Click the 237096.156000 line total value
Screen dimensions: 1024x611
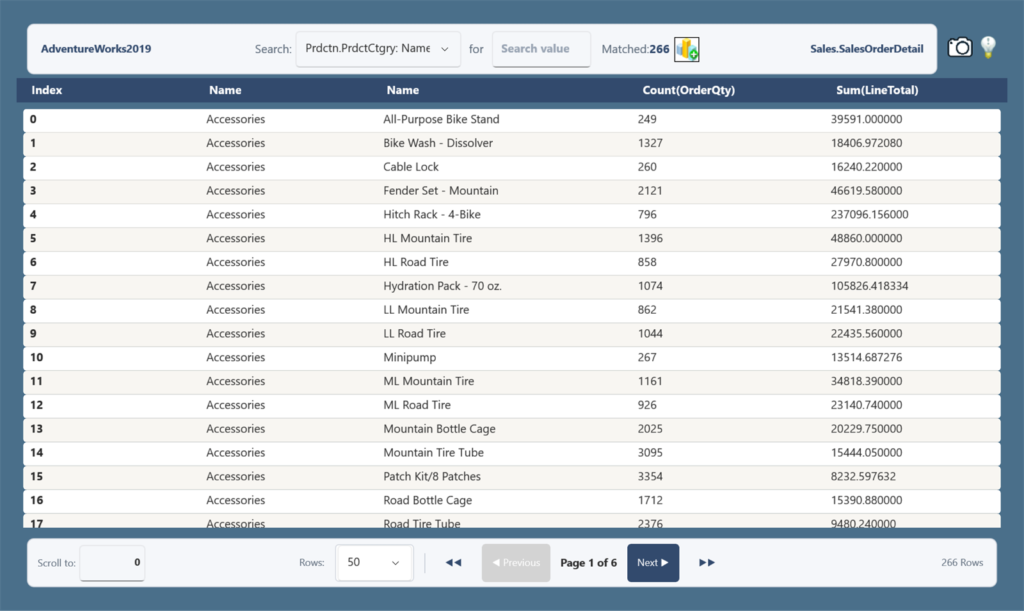869,215
